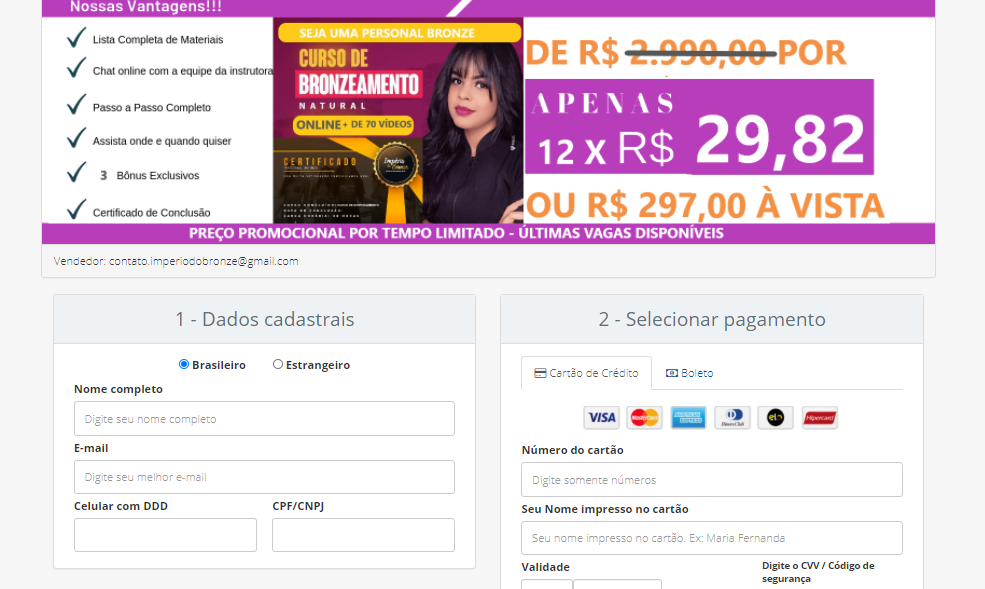Choose the Diners Club card icon
985x589 pixels.
pyautogui.click(x=732, y=418)
